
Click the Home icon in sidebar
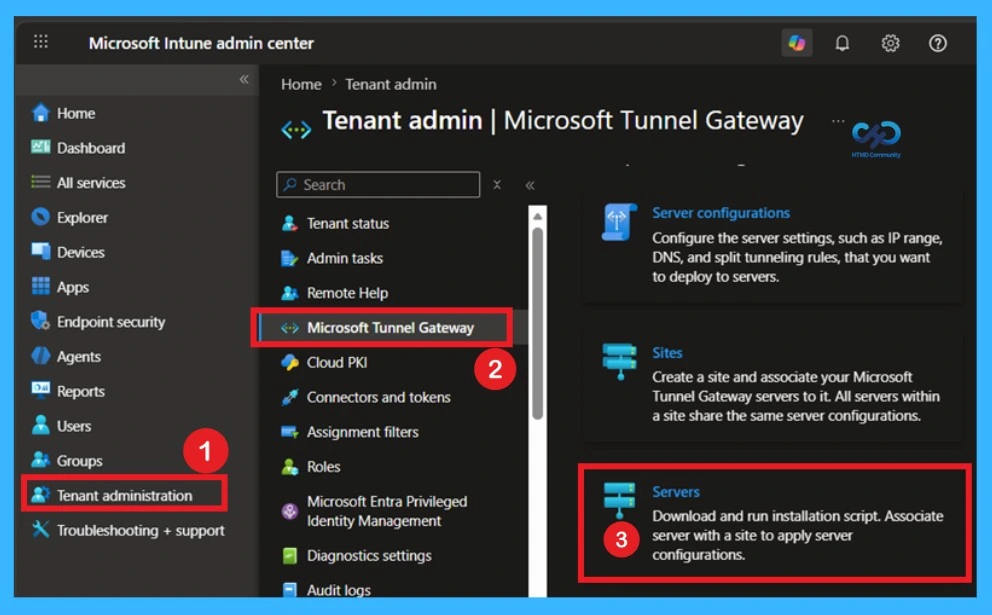(x=40, y=113)
